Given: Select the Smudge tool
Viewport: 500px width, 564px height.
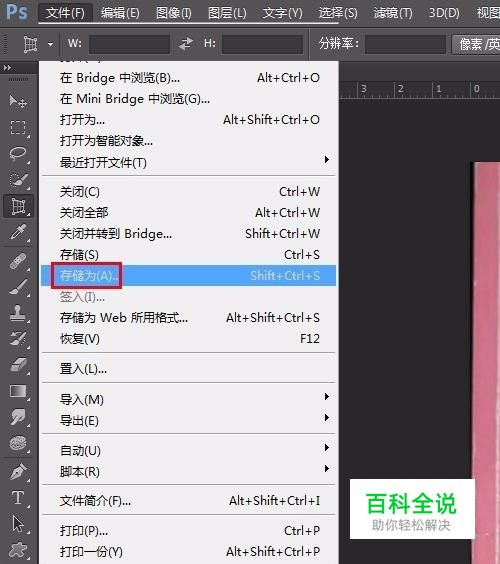Looking at the screenshot, I should [17, 417].
